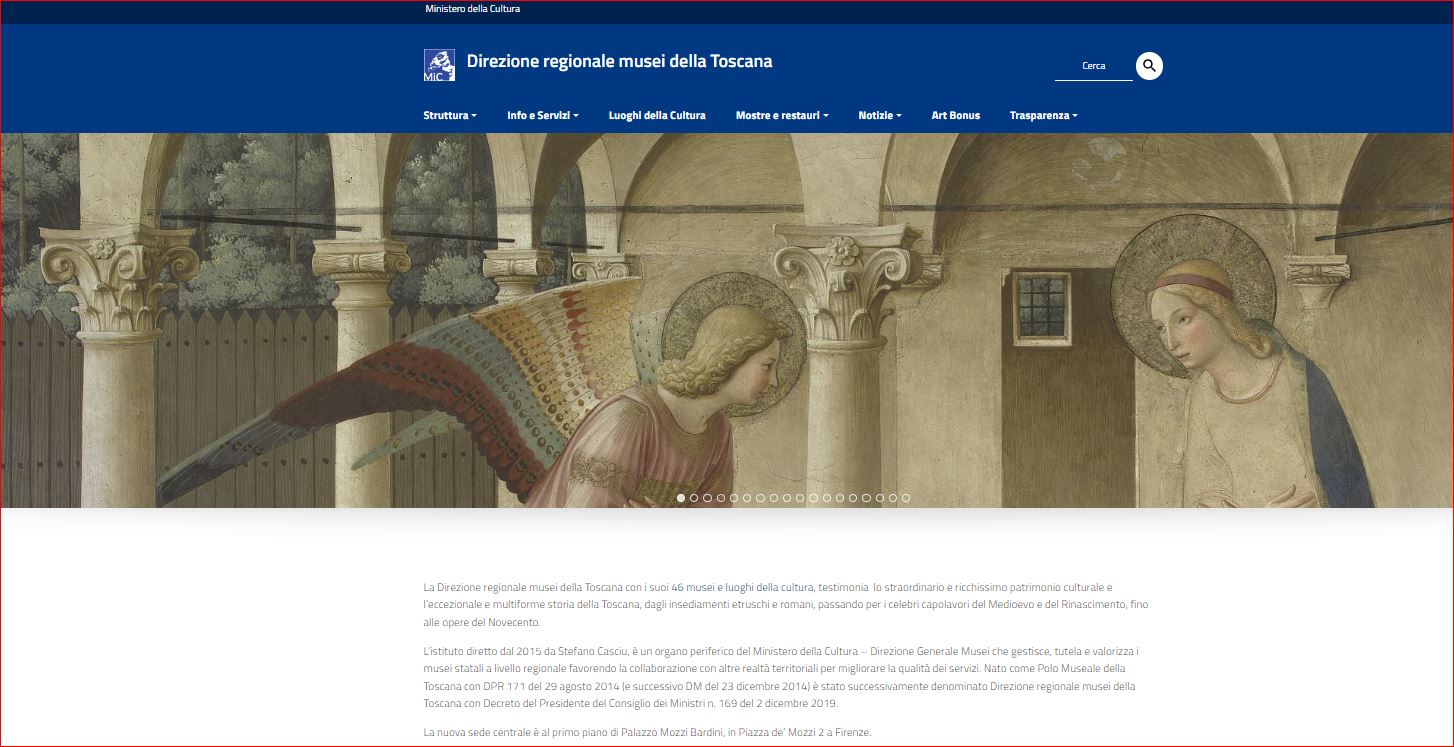
Task: Expand the Trasparenza dropdown
Action: 1043,115
